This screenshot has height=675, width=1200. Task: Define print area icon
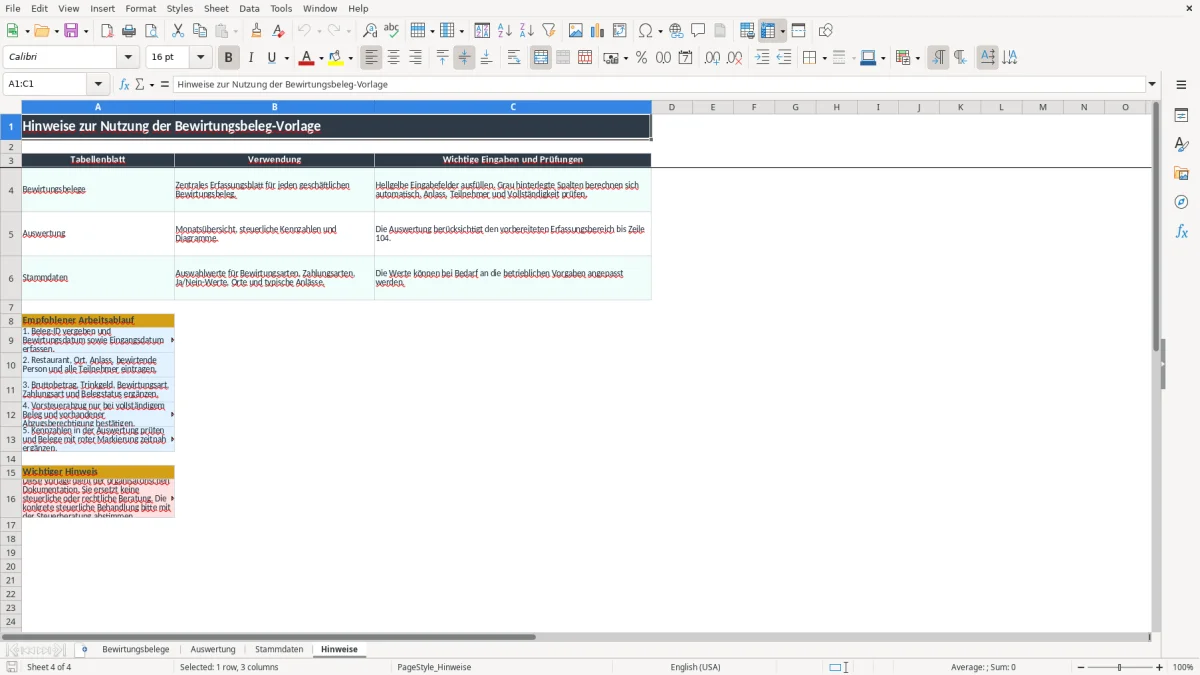748,31
